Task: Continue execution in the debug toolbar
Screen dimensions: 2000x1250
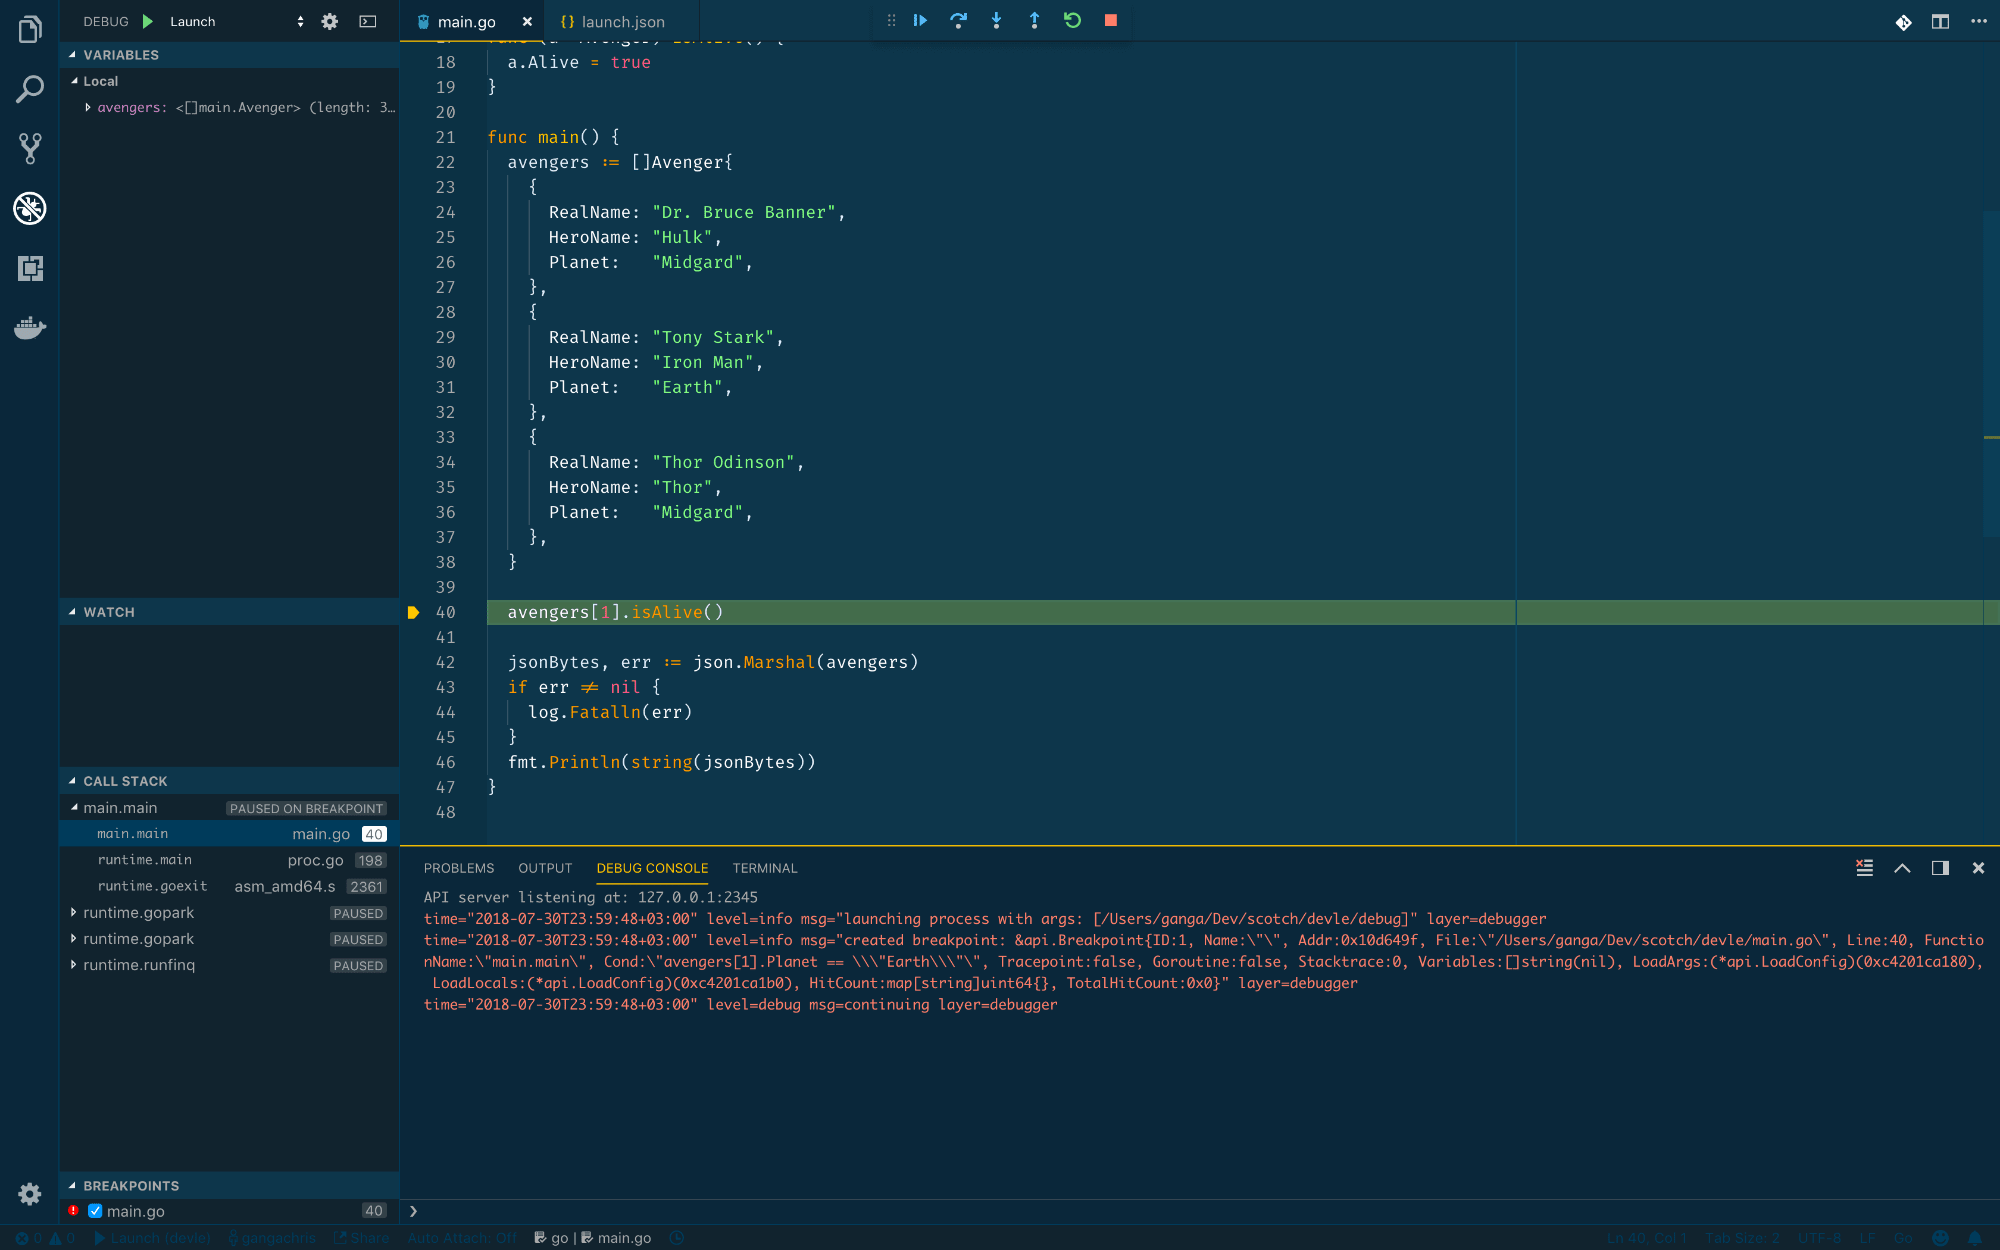Action: click(x=919, y=20)
